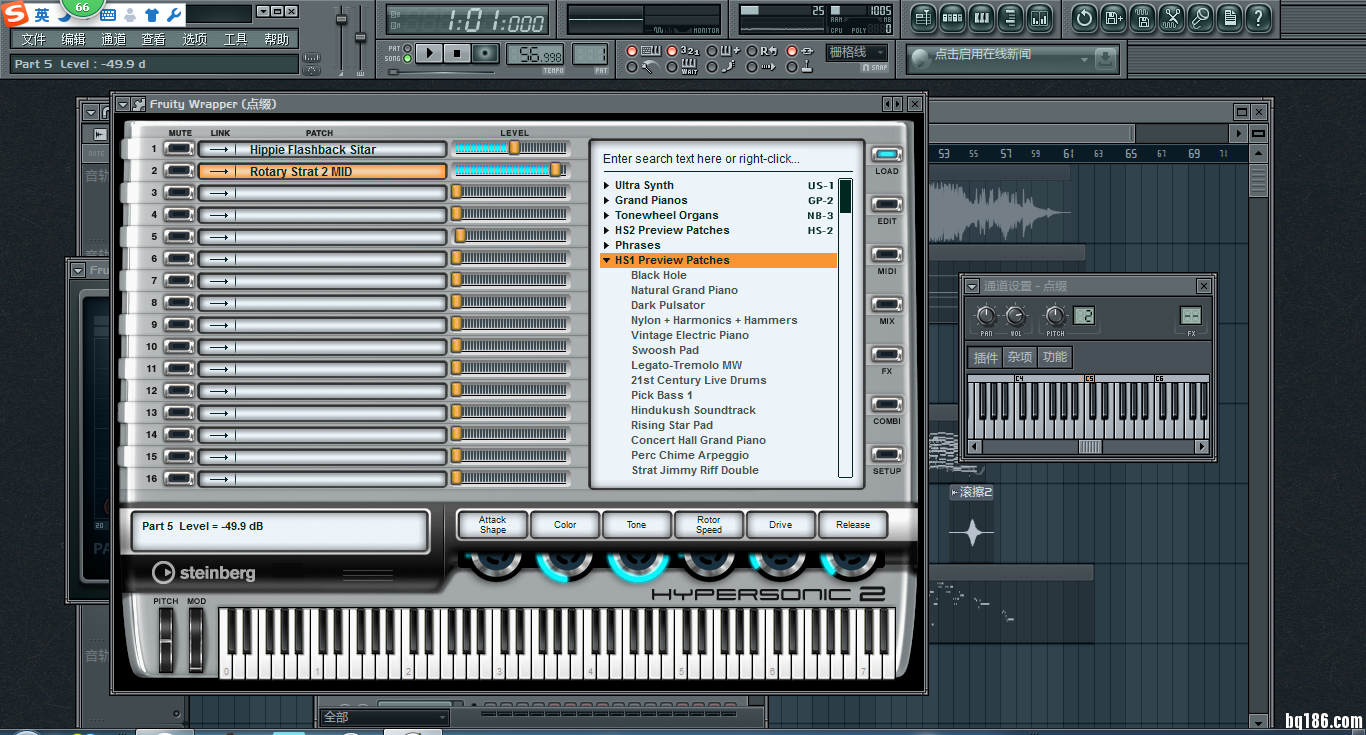
Task: Open the 工具 menu
Action: (235, 39)
